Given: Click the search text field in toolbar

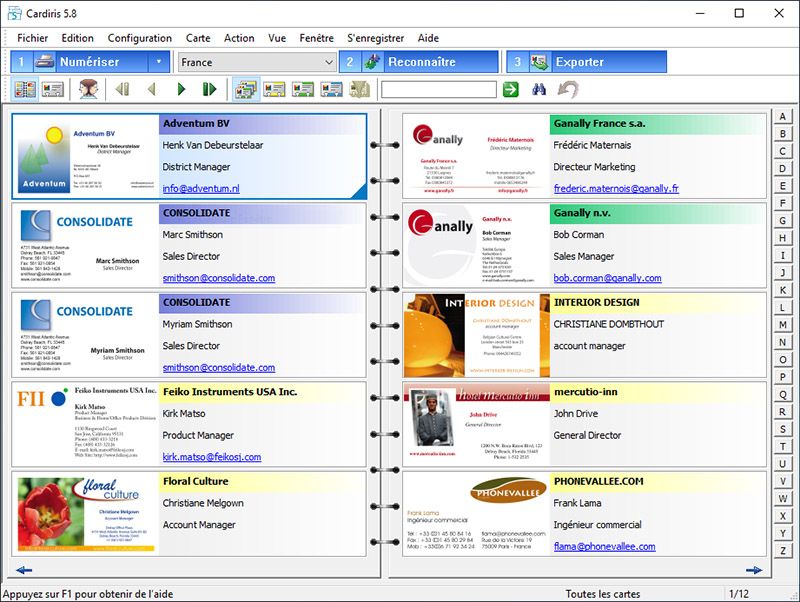Looking at the screenshot, I should pos(438,90).
